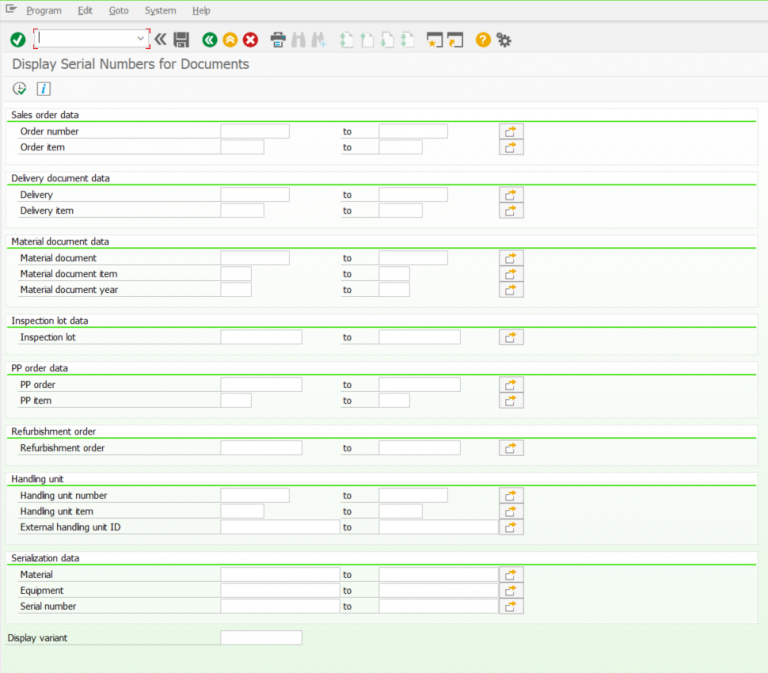Click the Material from-value input field
This screenshot has height=673, width=768.
coord(280,574)
